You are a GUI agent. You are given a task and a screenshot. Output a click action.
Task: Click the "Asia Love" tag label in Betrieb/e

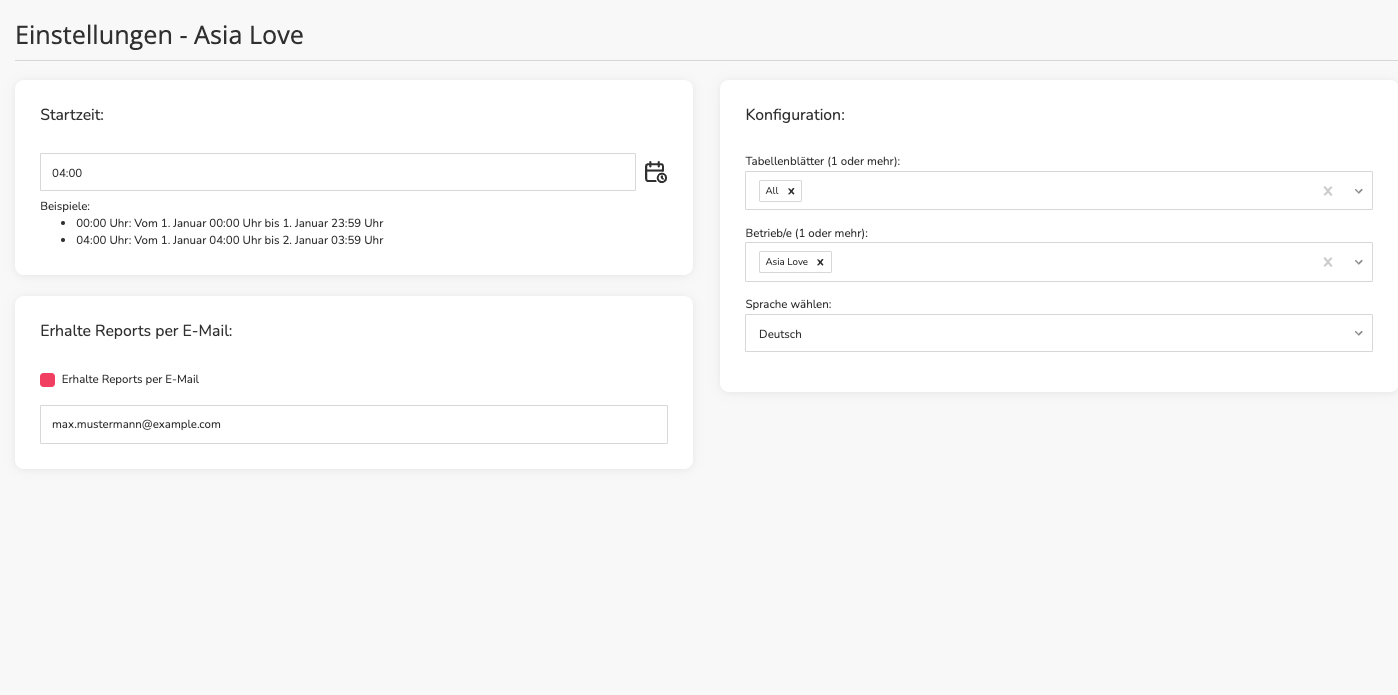point(787,262)
